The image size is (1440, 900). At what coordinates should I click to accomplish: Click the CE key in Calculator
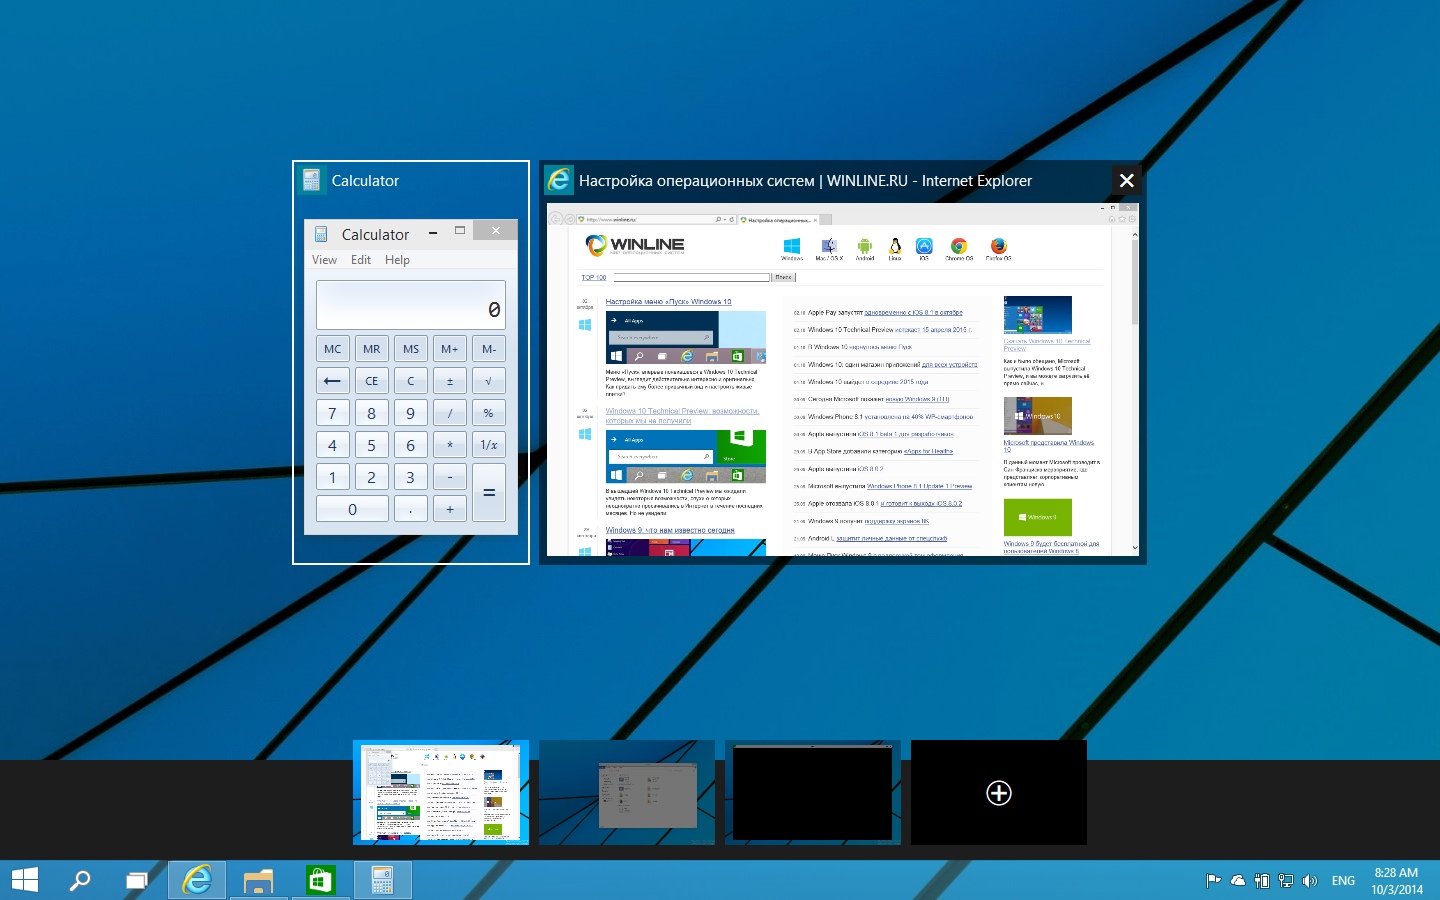click(372, 381)
